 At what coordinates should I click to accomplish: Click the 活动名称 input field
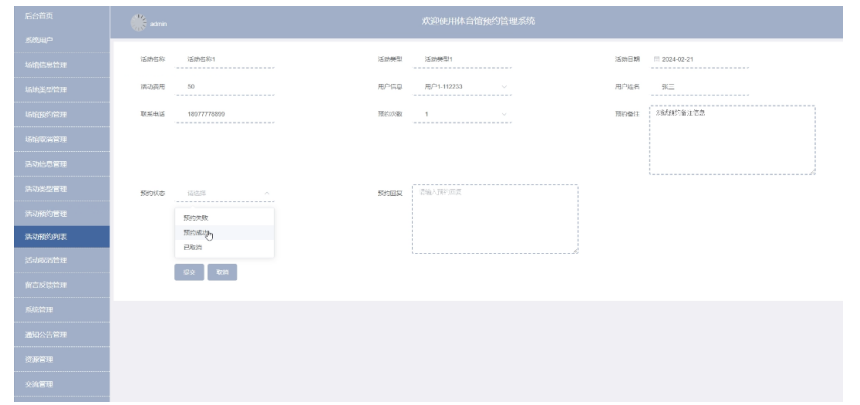(225, 59)
